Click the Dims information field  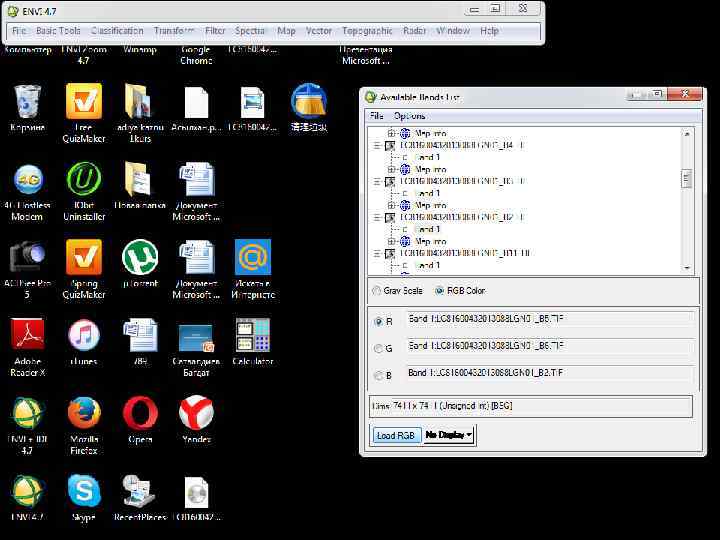tap(531, 406)
